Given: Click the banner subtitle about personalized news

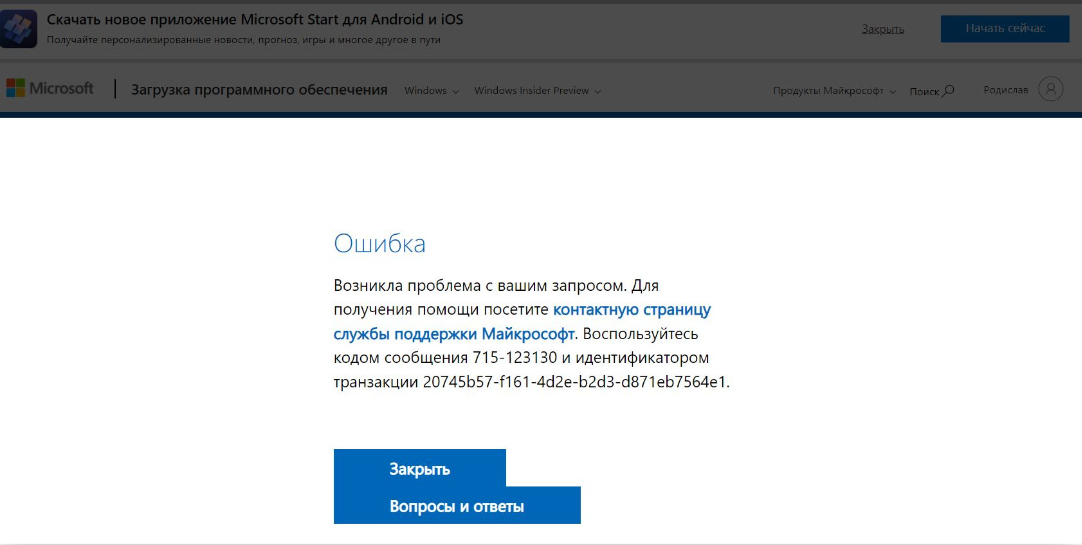Looking at the screenshot, I should [x=243, y=40].
